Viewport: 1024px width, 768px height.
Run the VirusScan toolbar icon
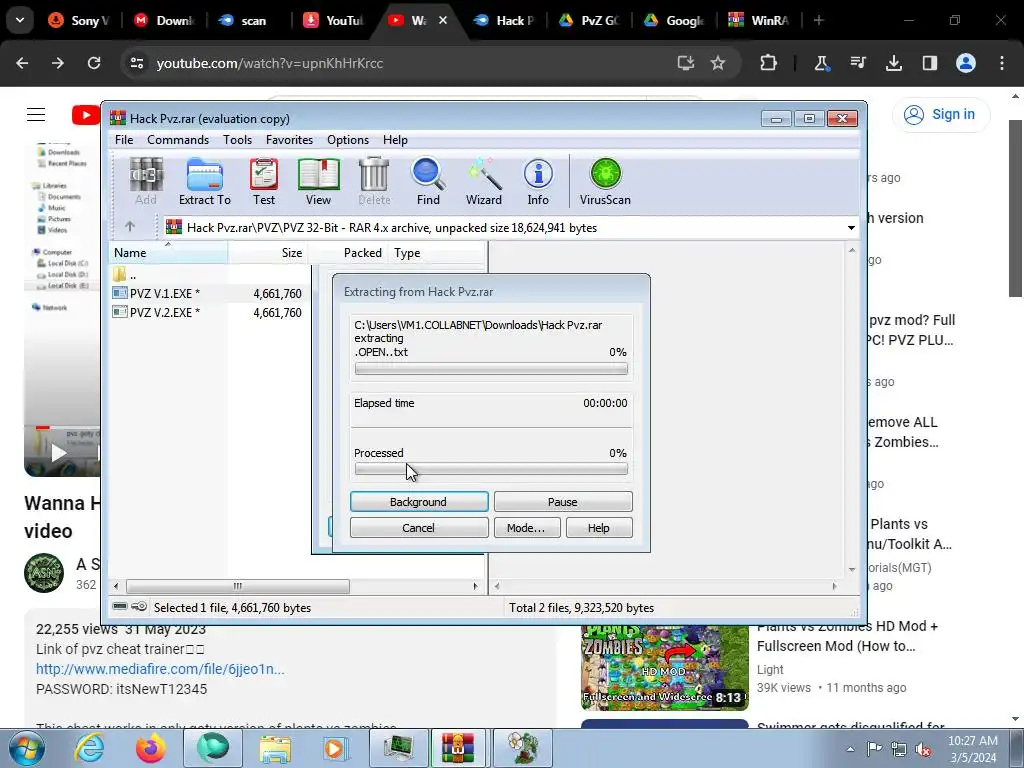(x=605, y=182)
